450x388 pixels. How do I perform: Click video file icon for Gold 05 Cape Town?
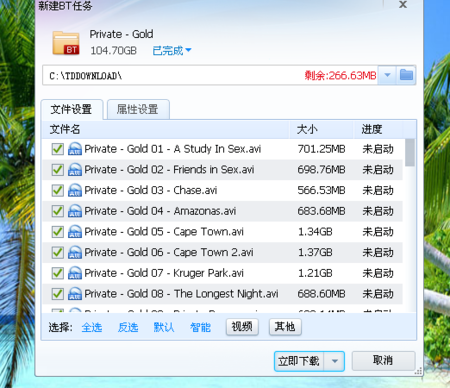[x=75, y=231]
